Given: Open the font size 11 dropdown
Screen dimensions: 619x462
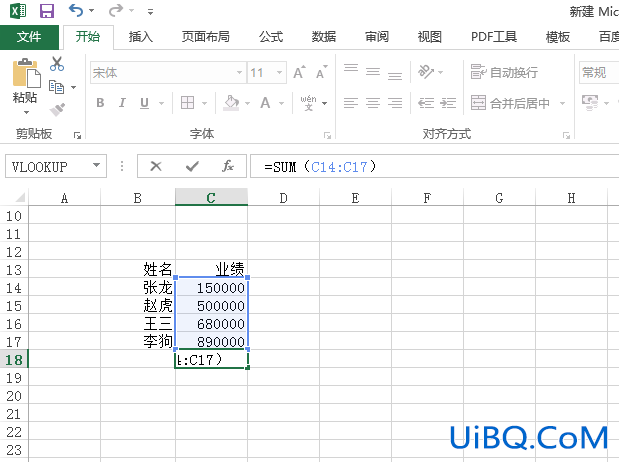Looking at the screenshot, I should point(279,73).
